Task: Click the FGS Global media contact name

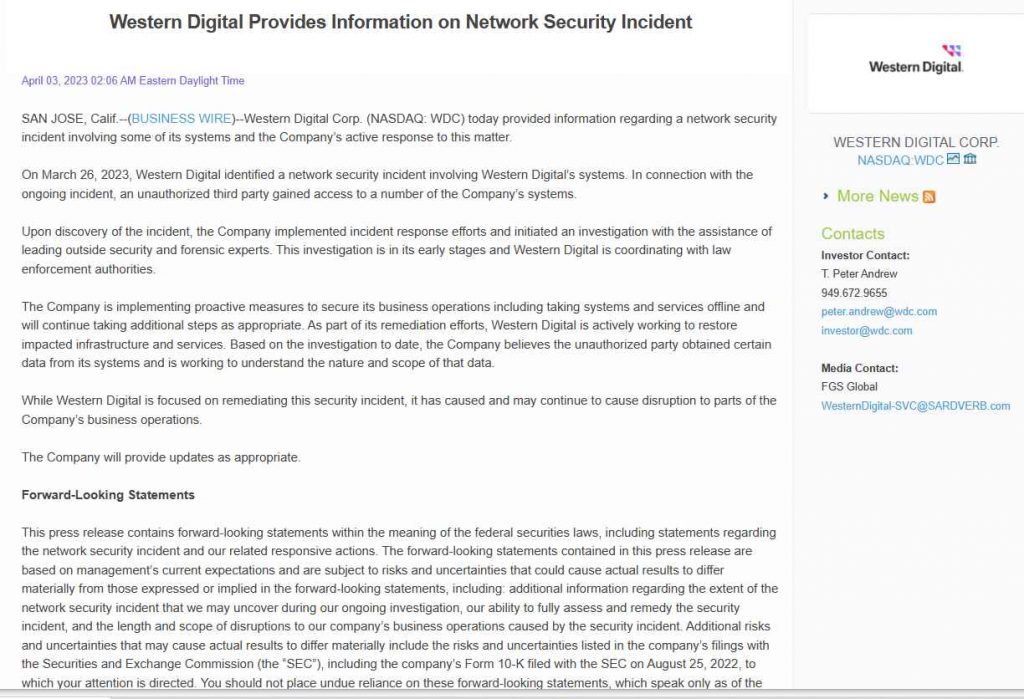Action: [849, 387]
